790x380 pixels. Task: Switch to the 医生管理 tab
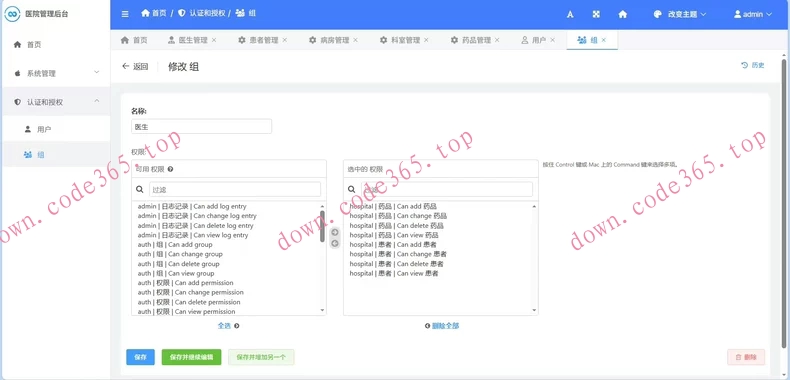[187, 40]
